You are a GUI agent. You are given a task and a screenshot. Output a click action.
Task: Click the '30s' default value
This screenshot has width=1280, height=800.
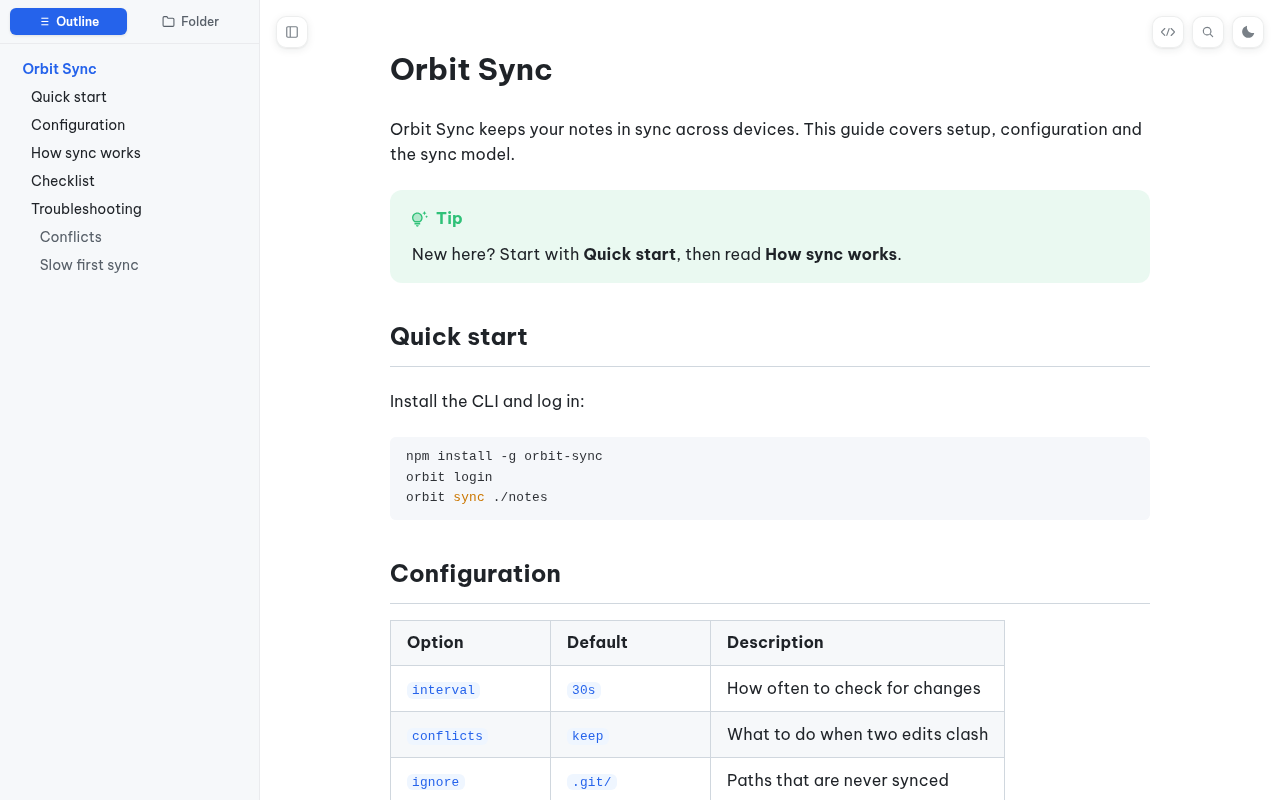pyautogui.click(x=584, y=690)
